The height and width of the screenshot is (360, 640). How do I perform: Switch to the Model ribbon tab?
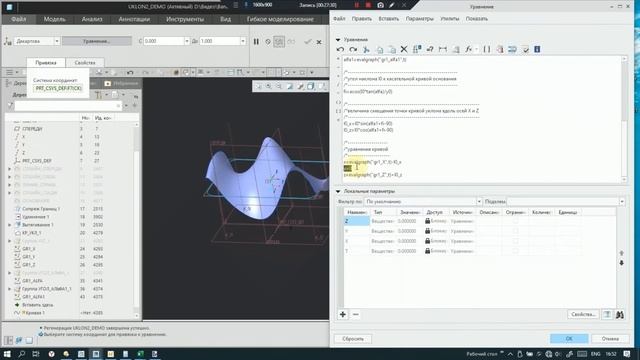point(55,19)
